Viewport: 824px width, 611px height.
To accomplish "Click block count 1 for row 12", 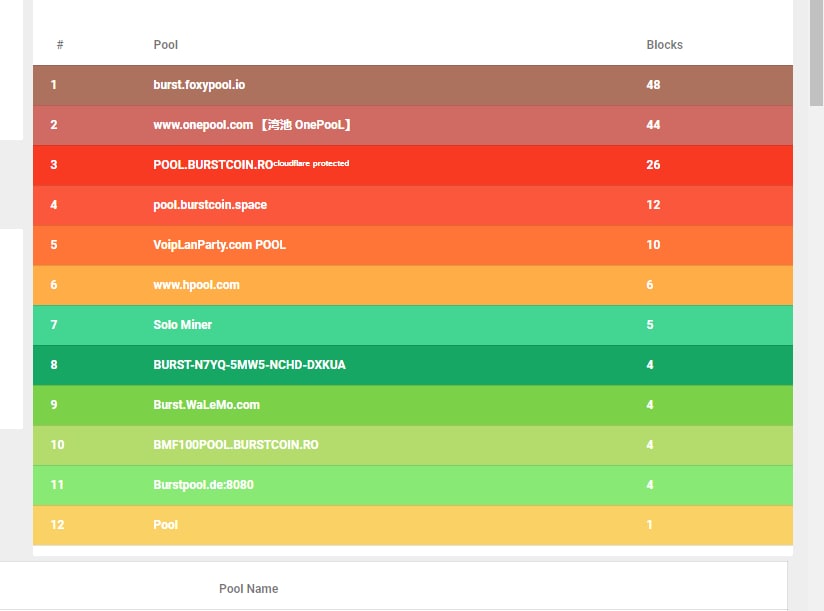I will click(650, 524).
